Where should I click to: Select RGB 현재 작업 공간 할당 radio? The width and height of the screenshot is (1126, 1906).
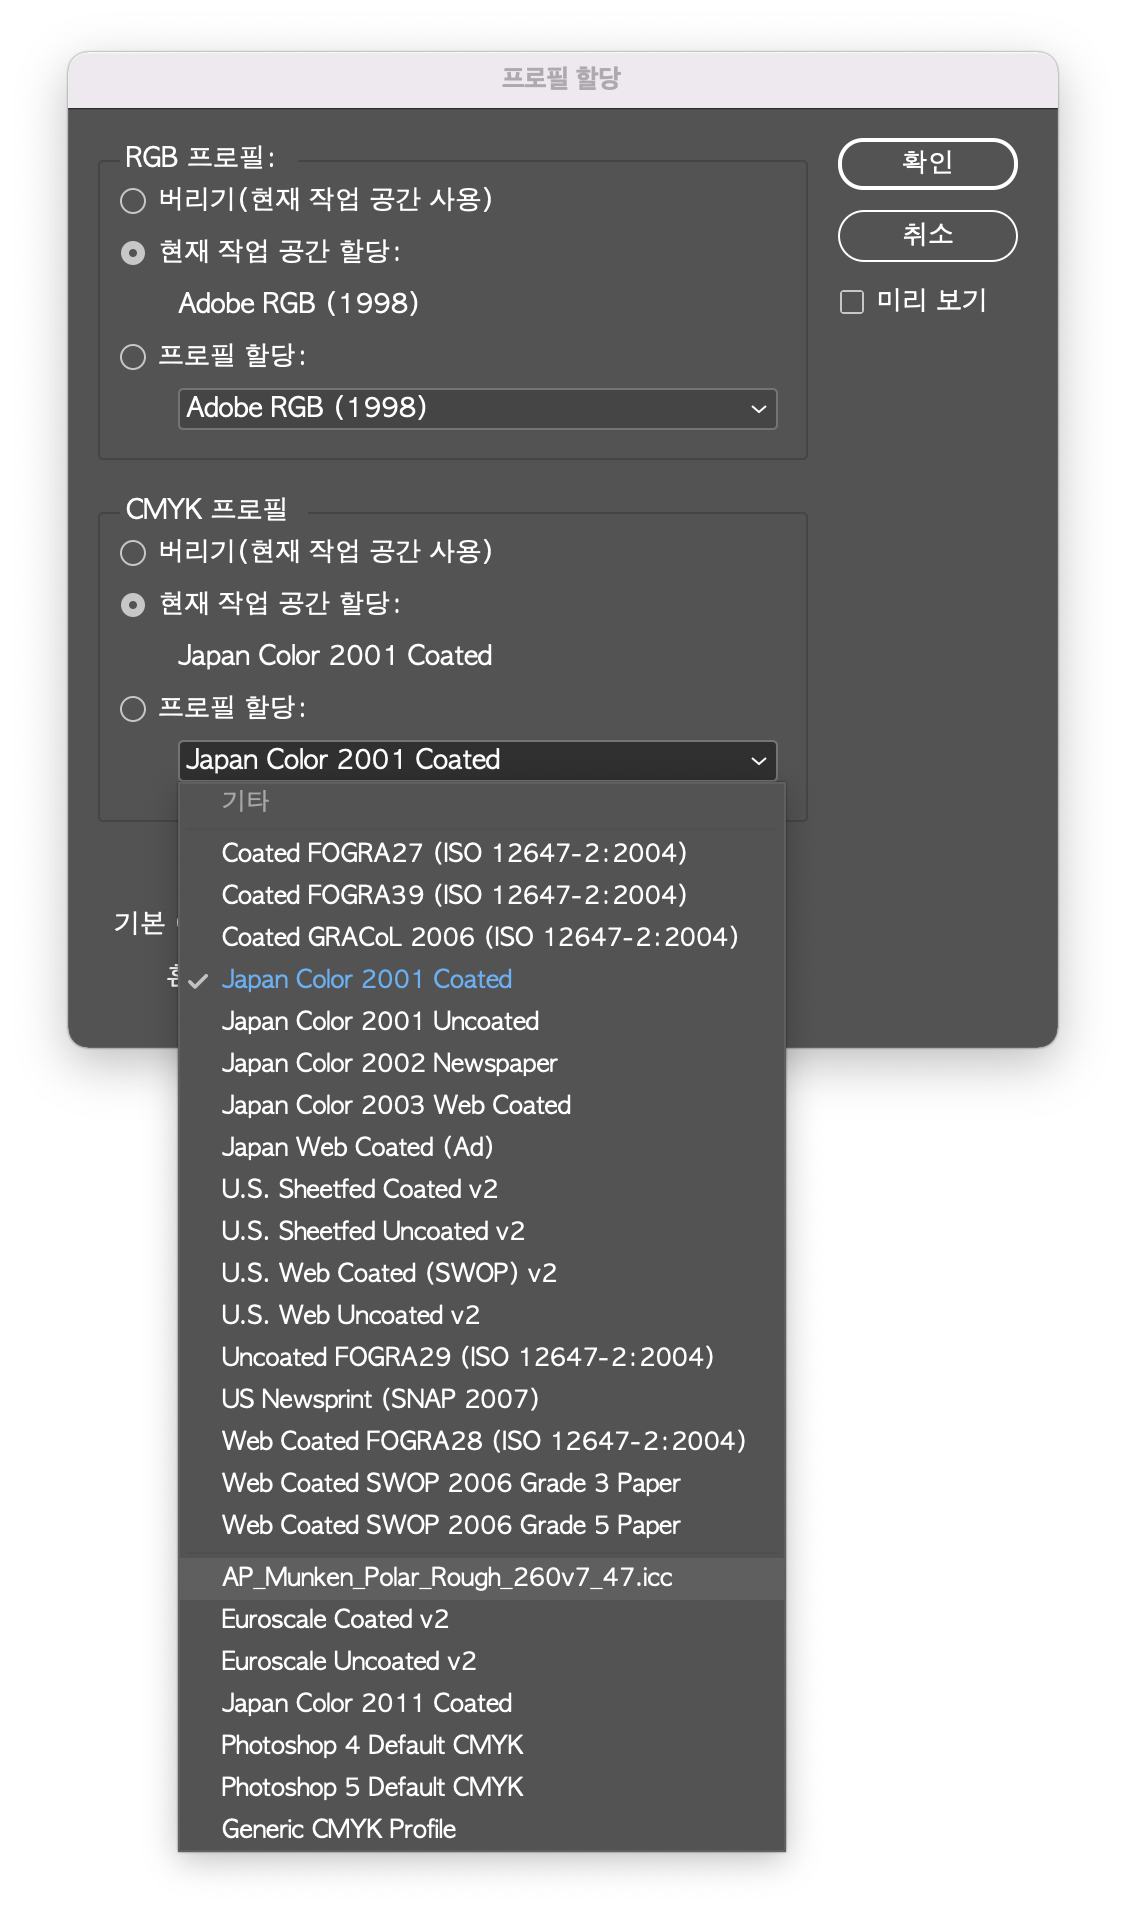tap(133, 253)
